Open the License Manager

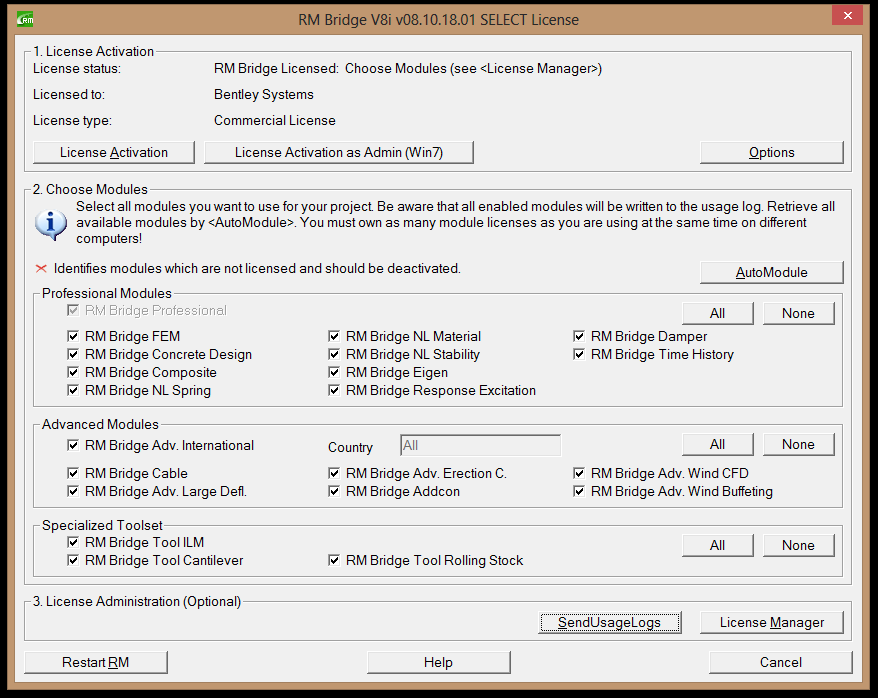tap(772, 622)
